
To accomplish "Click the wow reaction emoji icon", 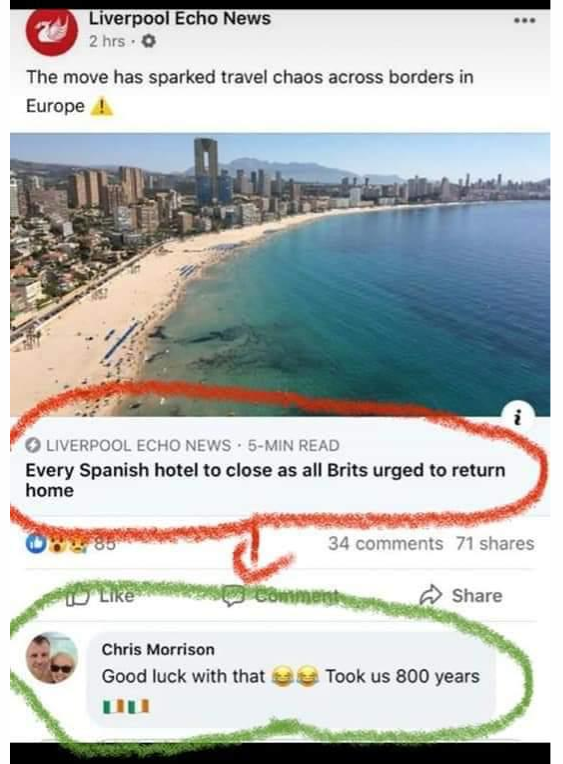I will pos(58,544).
